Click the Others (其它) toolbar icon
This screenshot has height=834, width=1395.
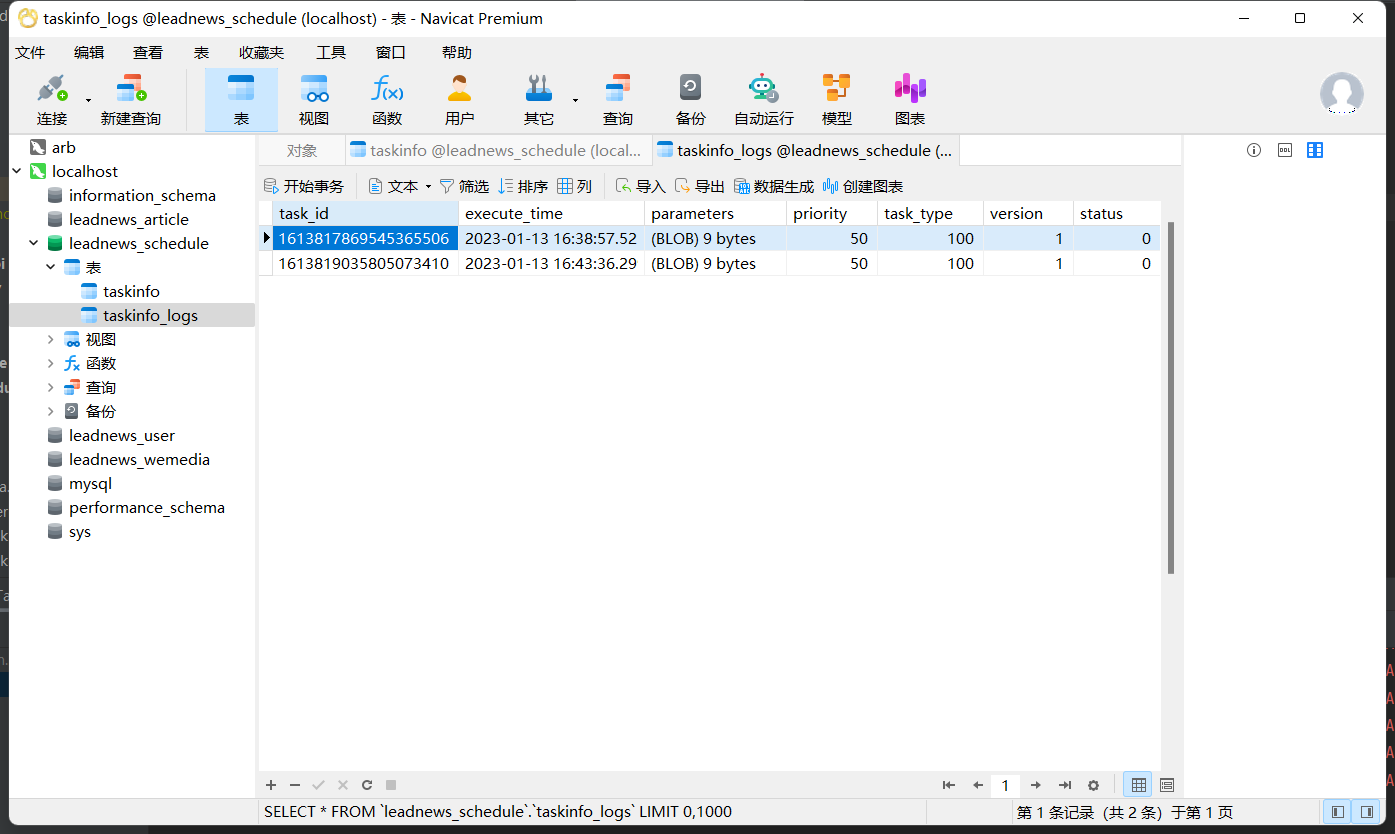tap(539, 99)
